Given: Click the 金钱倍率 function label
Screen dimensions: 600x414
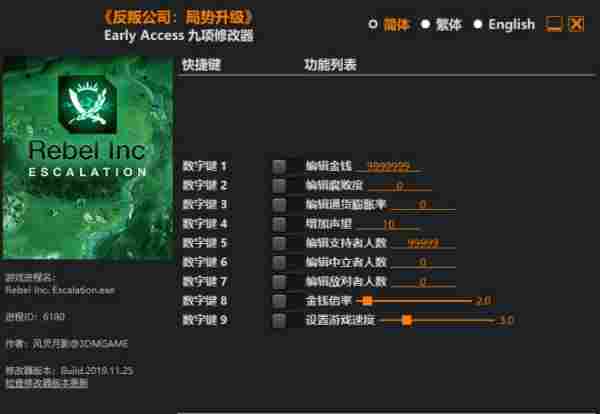Looking at the screenshot, I should pyautogui.click(x=328, y=301).
